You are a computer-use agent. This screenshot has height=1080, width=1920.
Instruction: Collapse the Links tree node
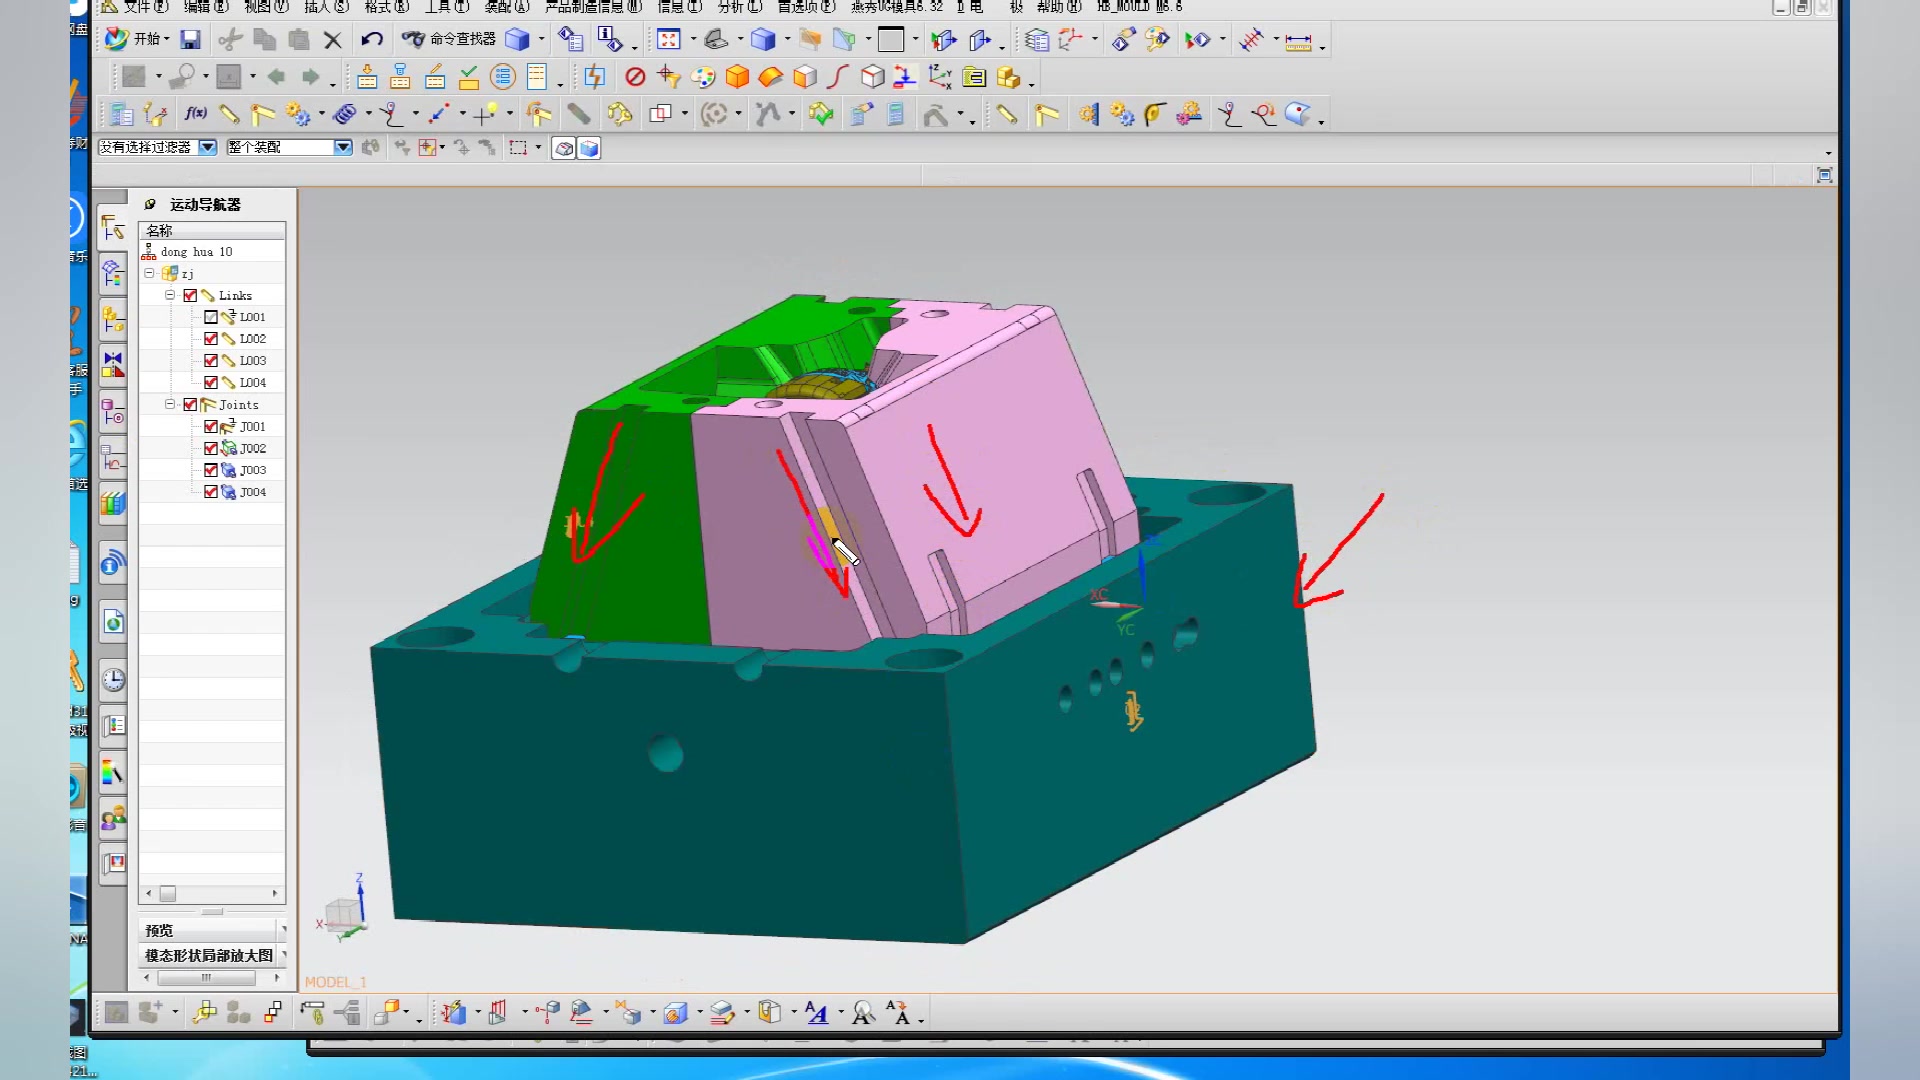coord(170,295)
